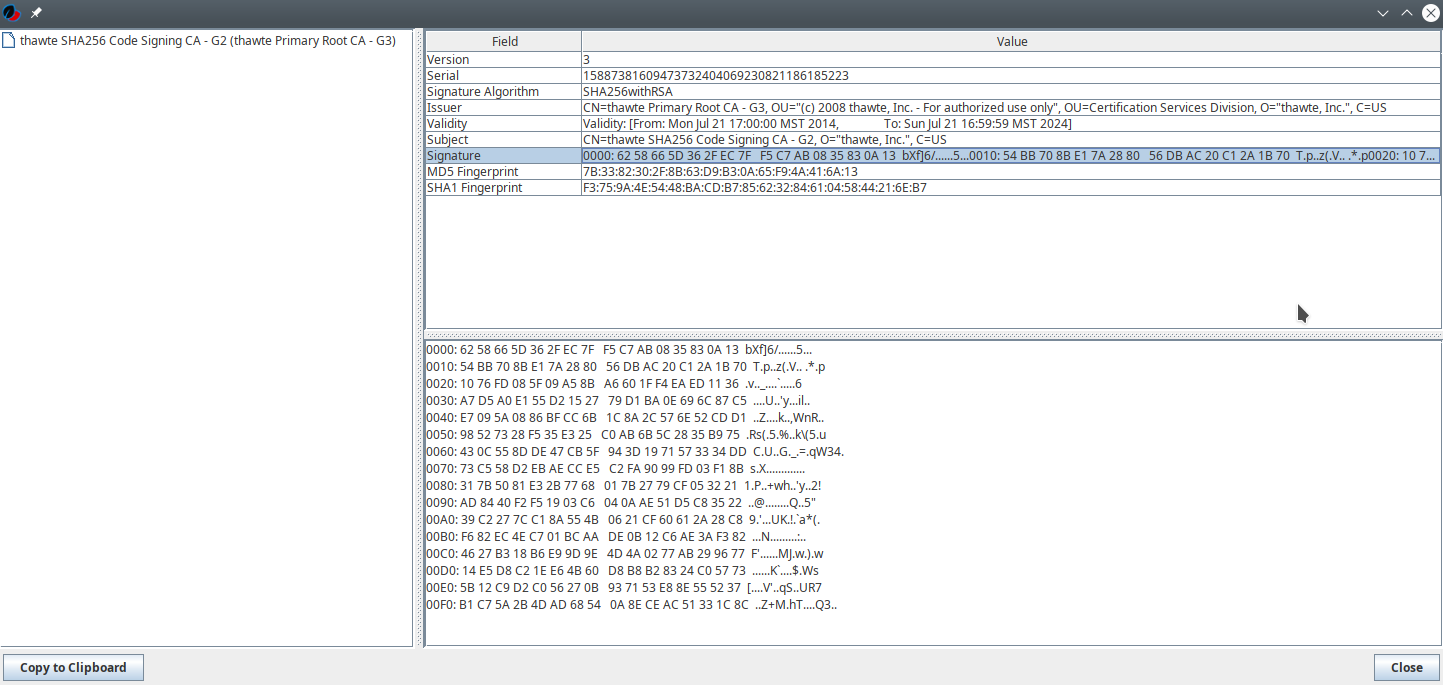Click hex dump line 0000 in detail pane
Screen dimensions: 1443x685
(619, 350)
